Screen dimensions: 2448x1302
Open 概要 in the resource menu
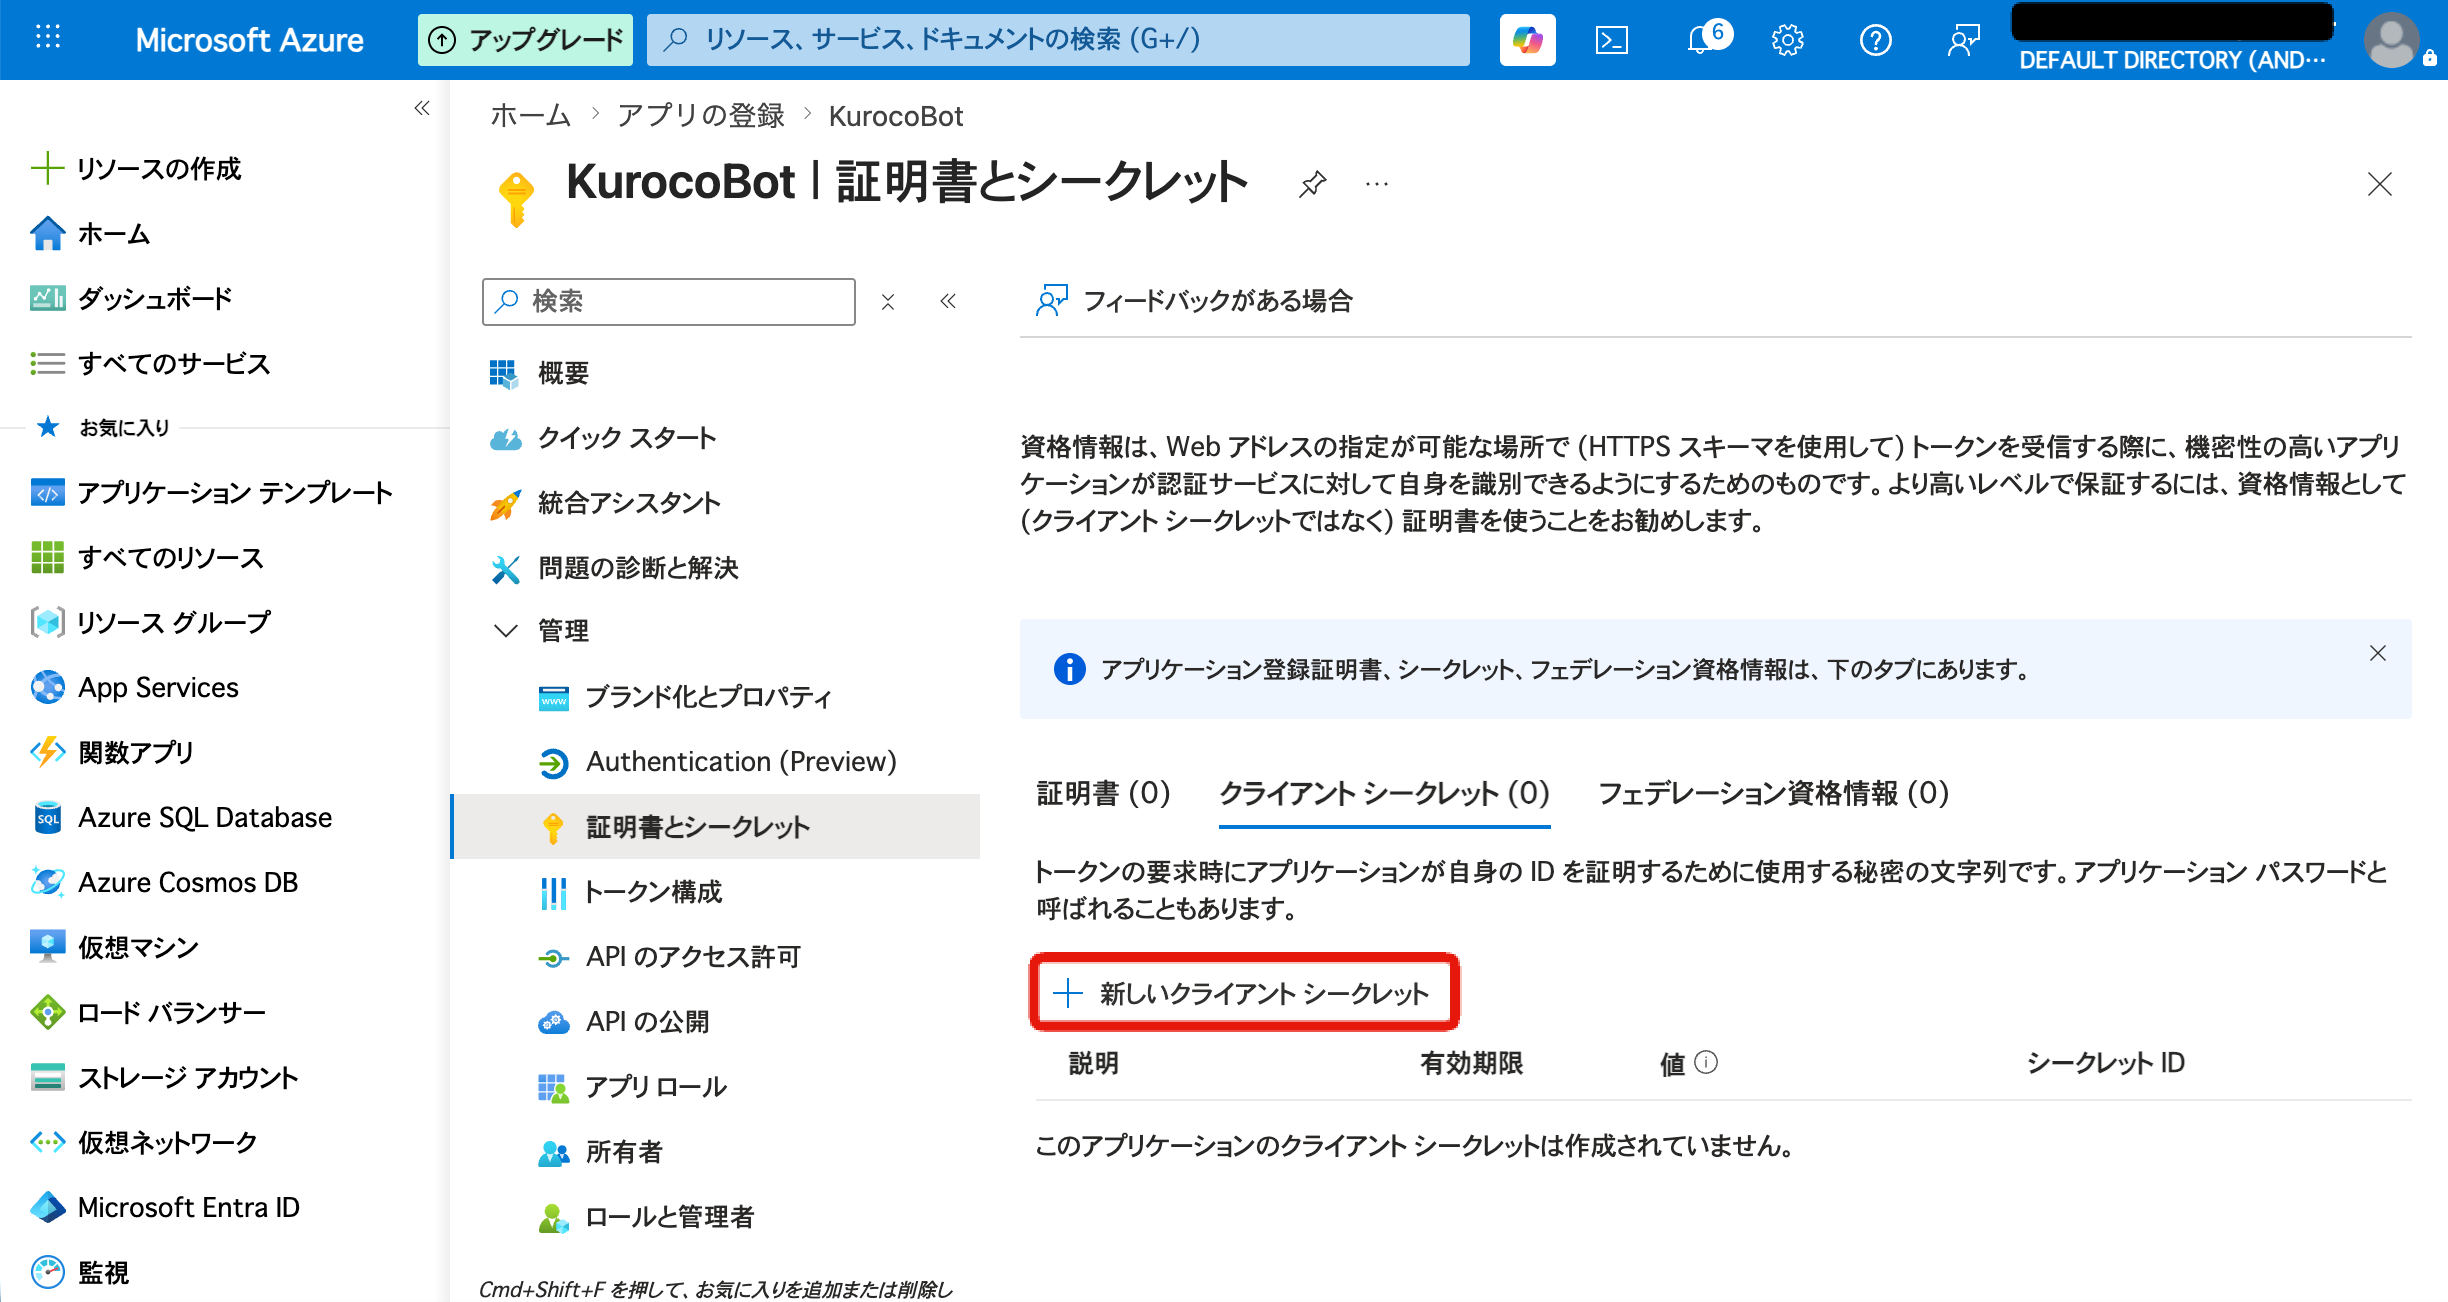[563, 373]
